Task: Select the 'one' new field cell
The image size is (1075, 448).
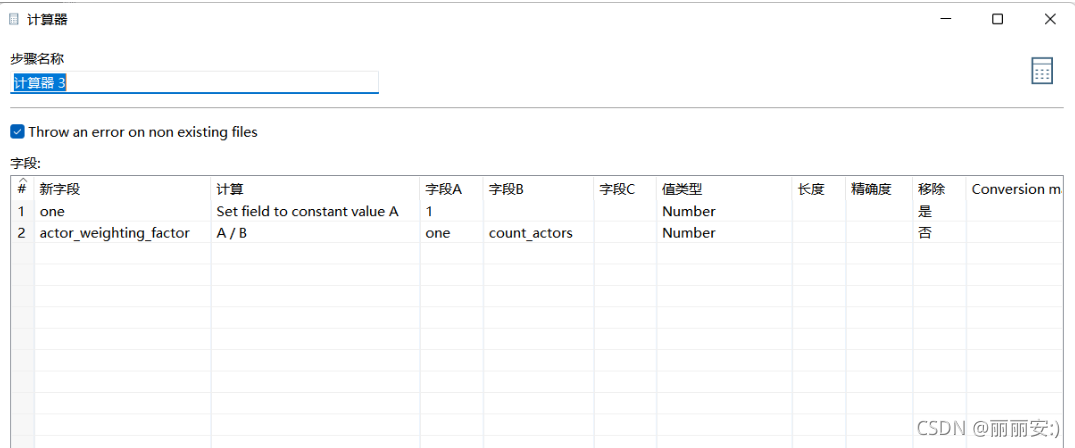Action: [x=123, y=211]
